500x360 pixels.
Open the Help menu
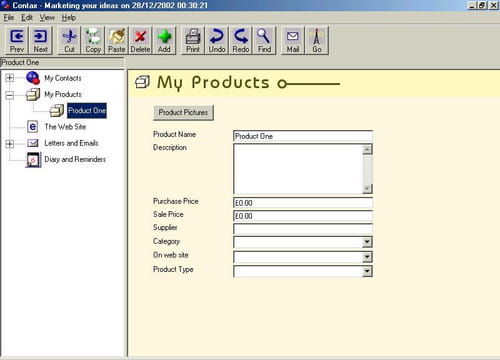click(69, 18)
